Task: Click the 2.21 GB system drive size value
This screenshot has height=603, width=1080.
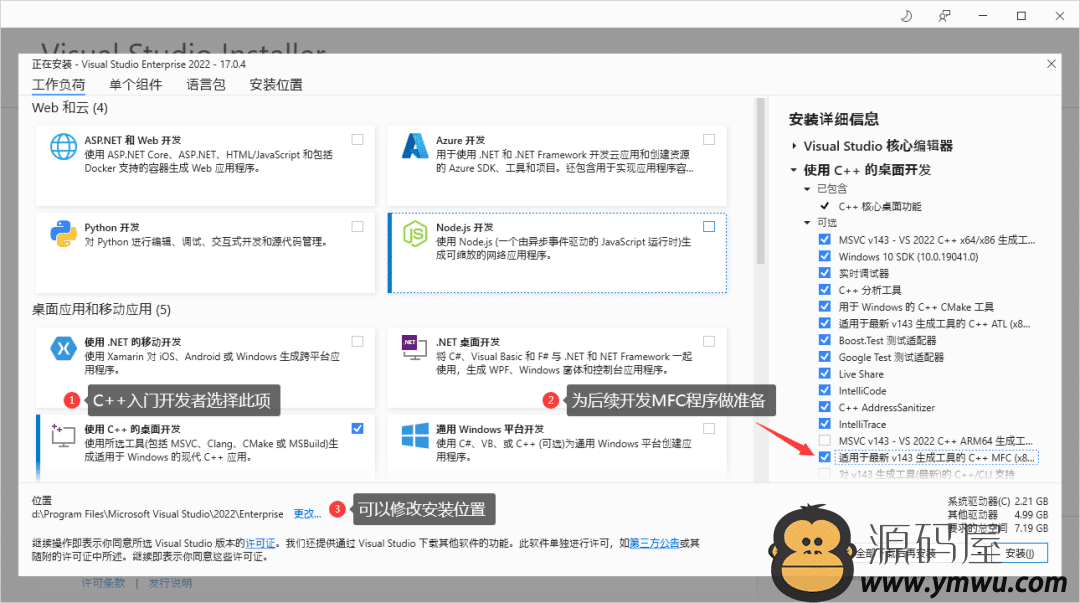Action: (x=1031, y=501)
